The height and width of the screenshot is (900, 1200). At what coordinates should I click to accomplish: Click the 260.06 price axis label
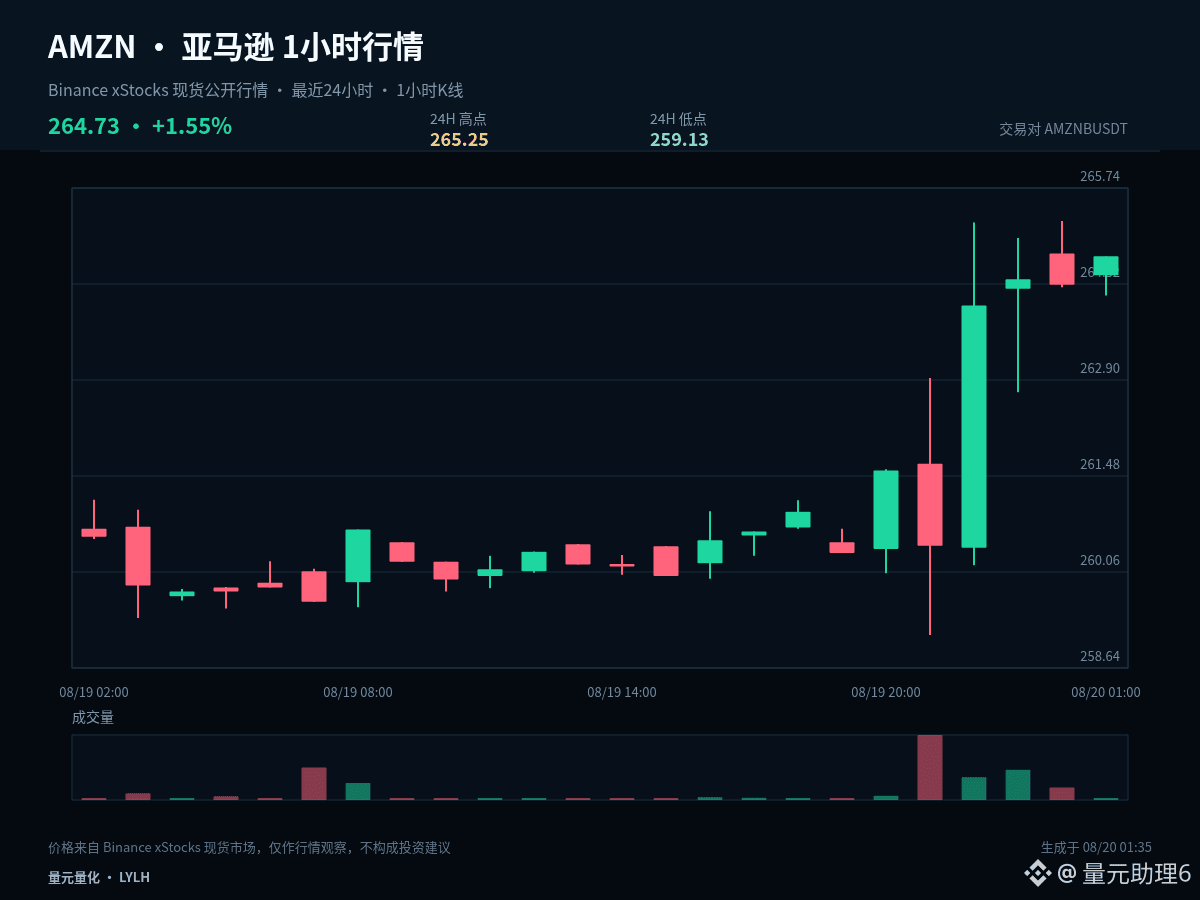tap(1100, 560)
